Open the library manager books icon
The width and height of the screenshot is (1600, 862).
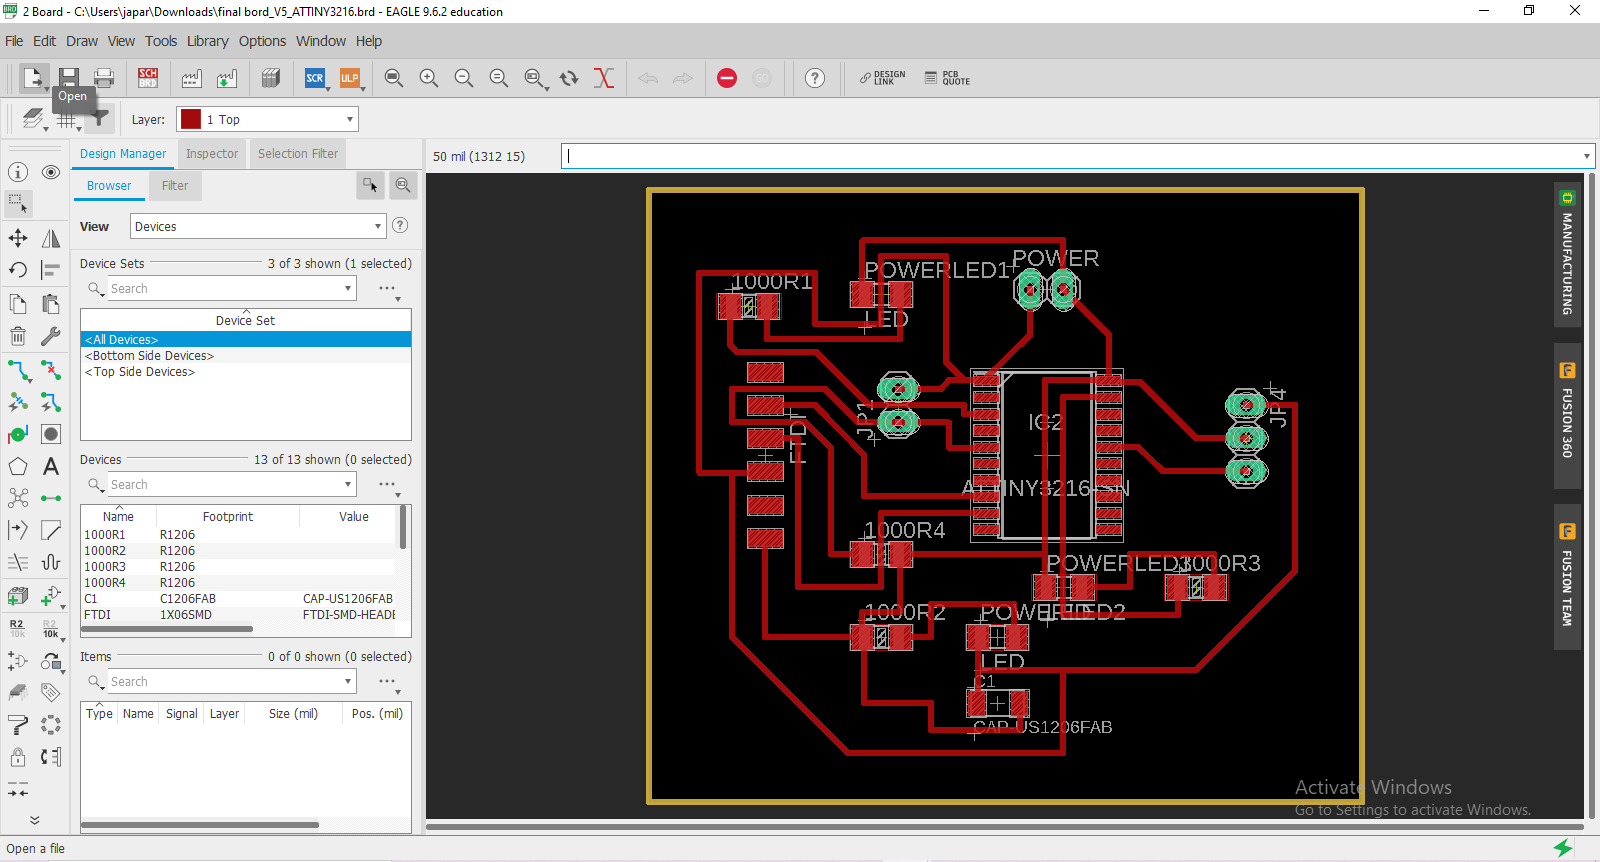270,78
